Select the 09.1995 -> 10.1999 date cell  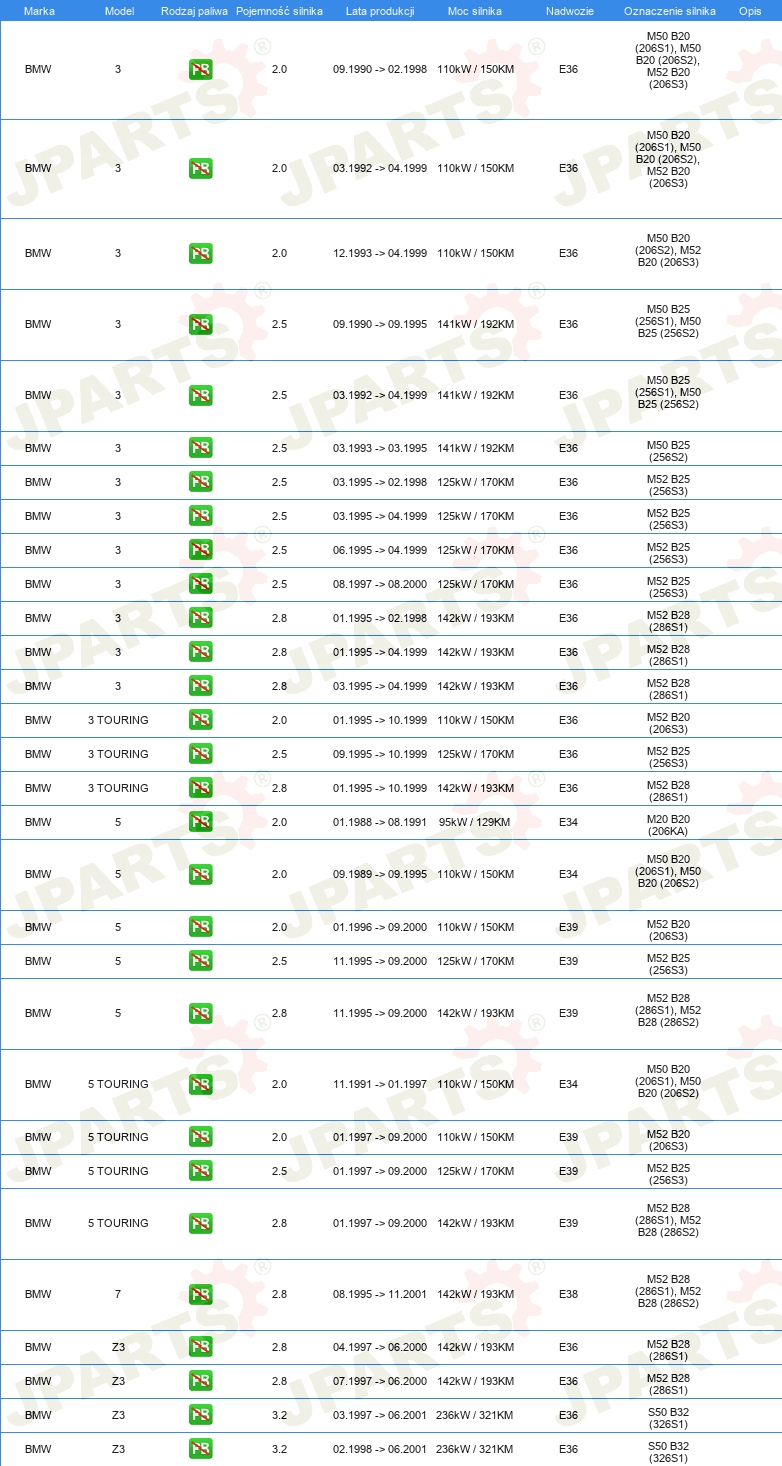pyautogui.click(x=380, y=754)
